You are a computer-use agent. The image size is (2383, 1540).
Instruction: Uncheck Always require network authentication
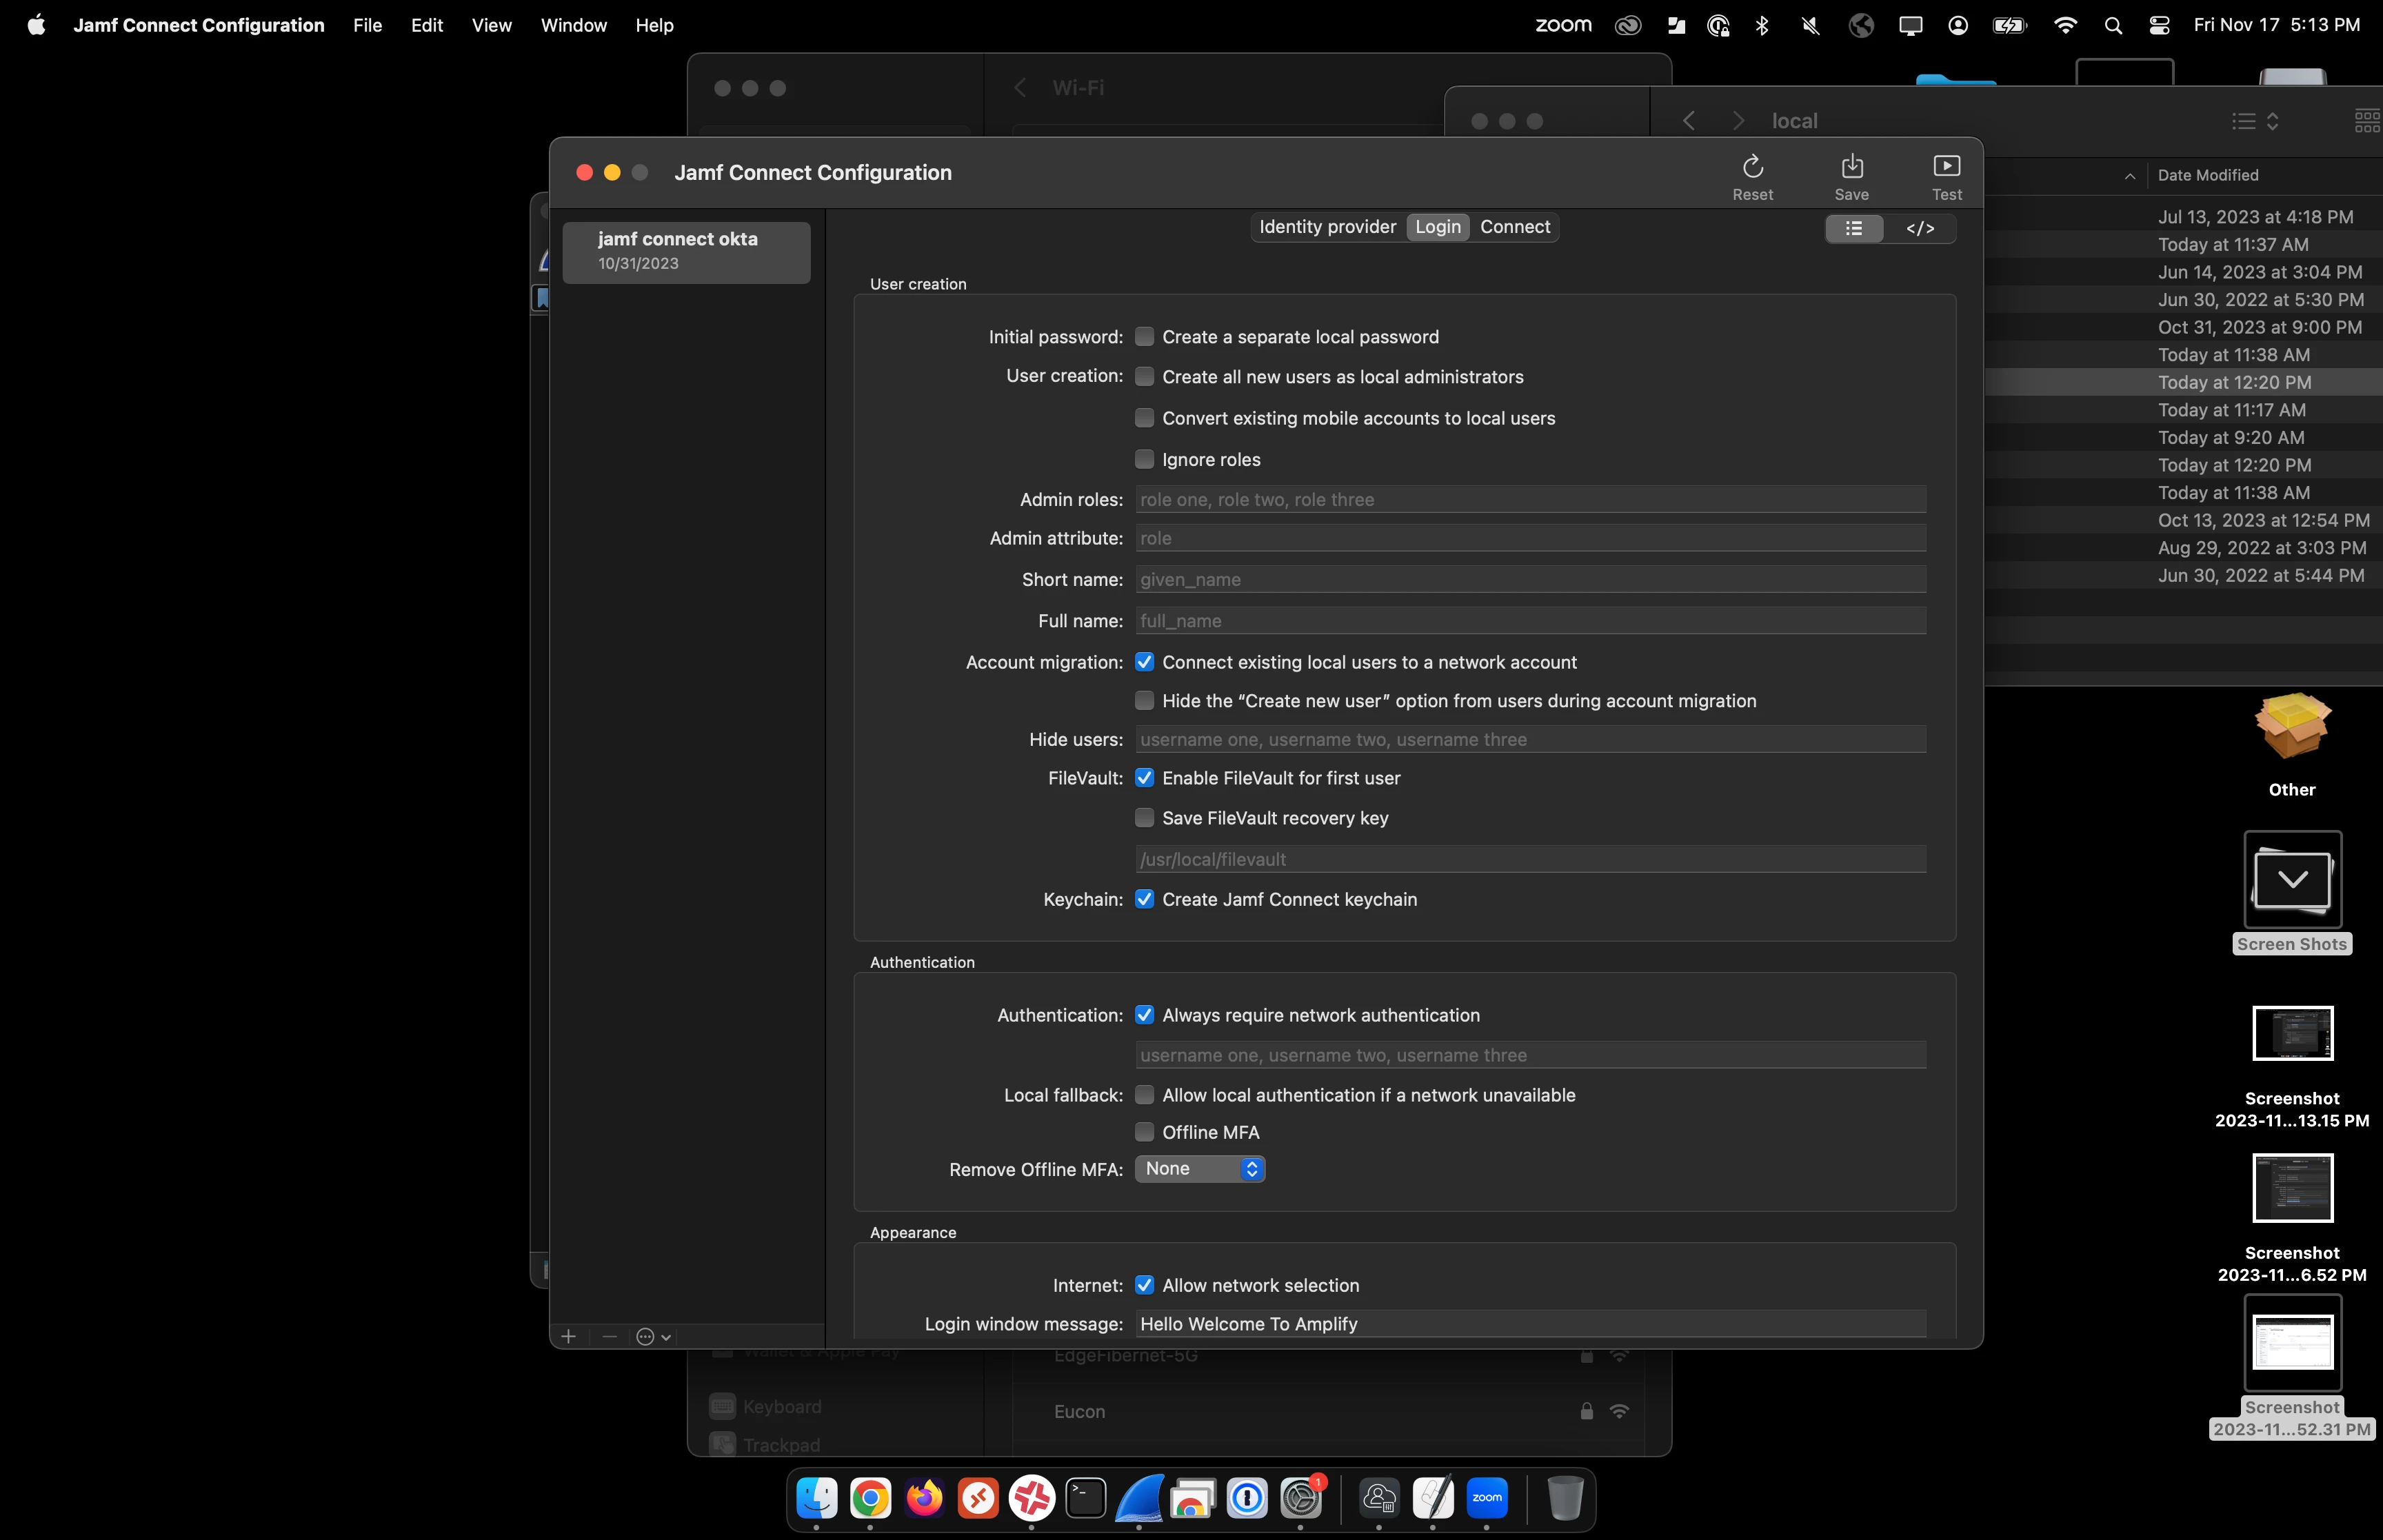[1144, 1014]
